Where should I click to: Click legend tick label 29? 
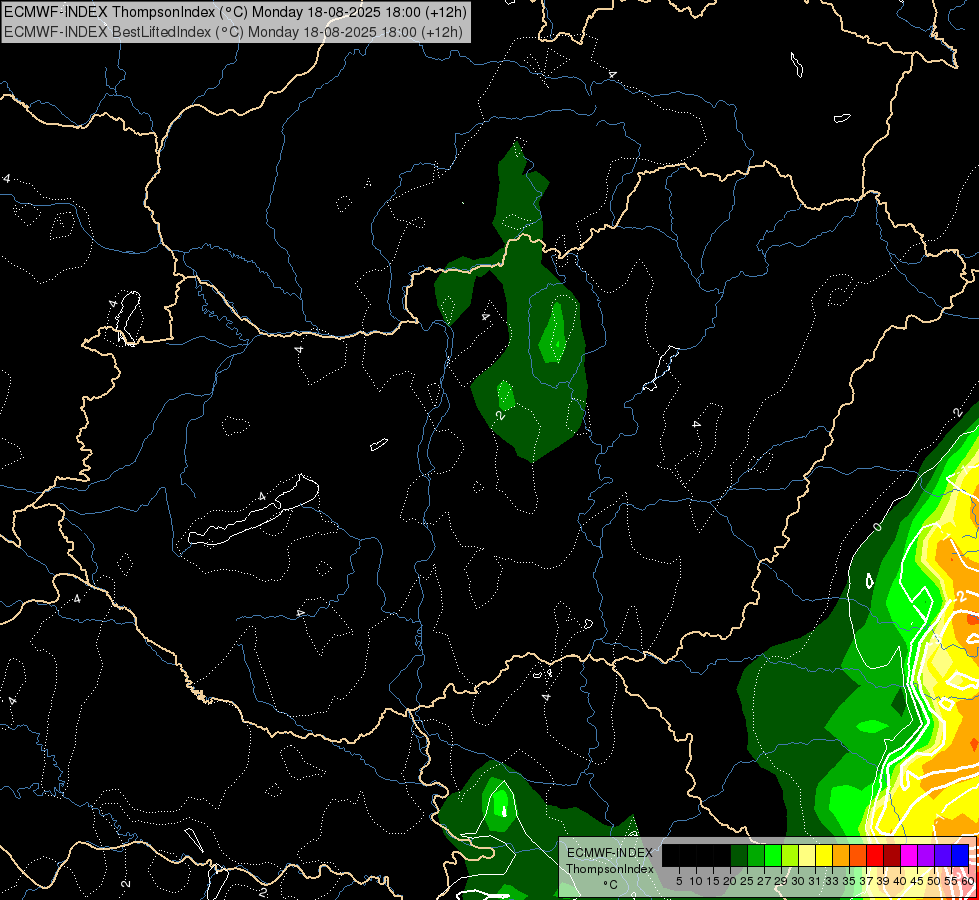click(x=781, y=881)
